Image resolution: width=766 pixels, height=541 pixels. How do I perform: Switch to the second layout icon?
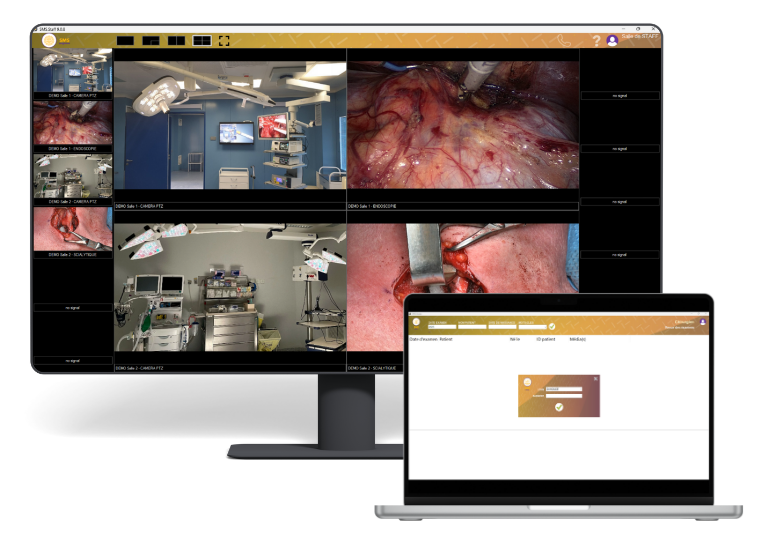tap(151, 41)
